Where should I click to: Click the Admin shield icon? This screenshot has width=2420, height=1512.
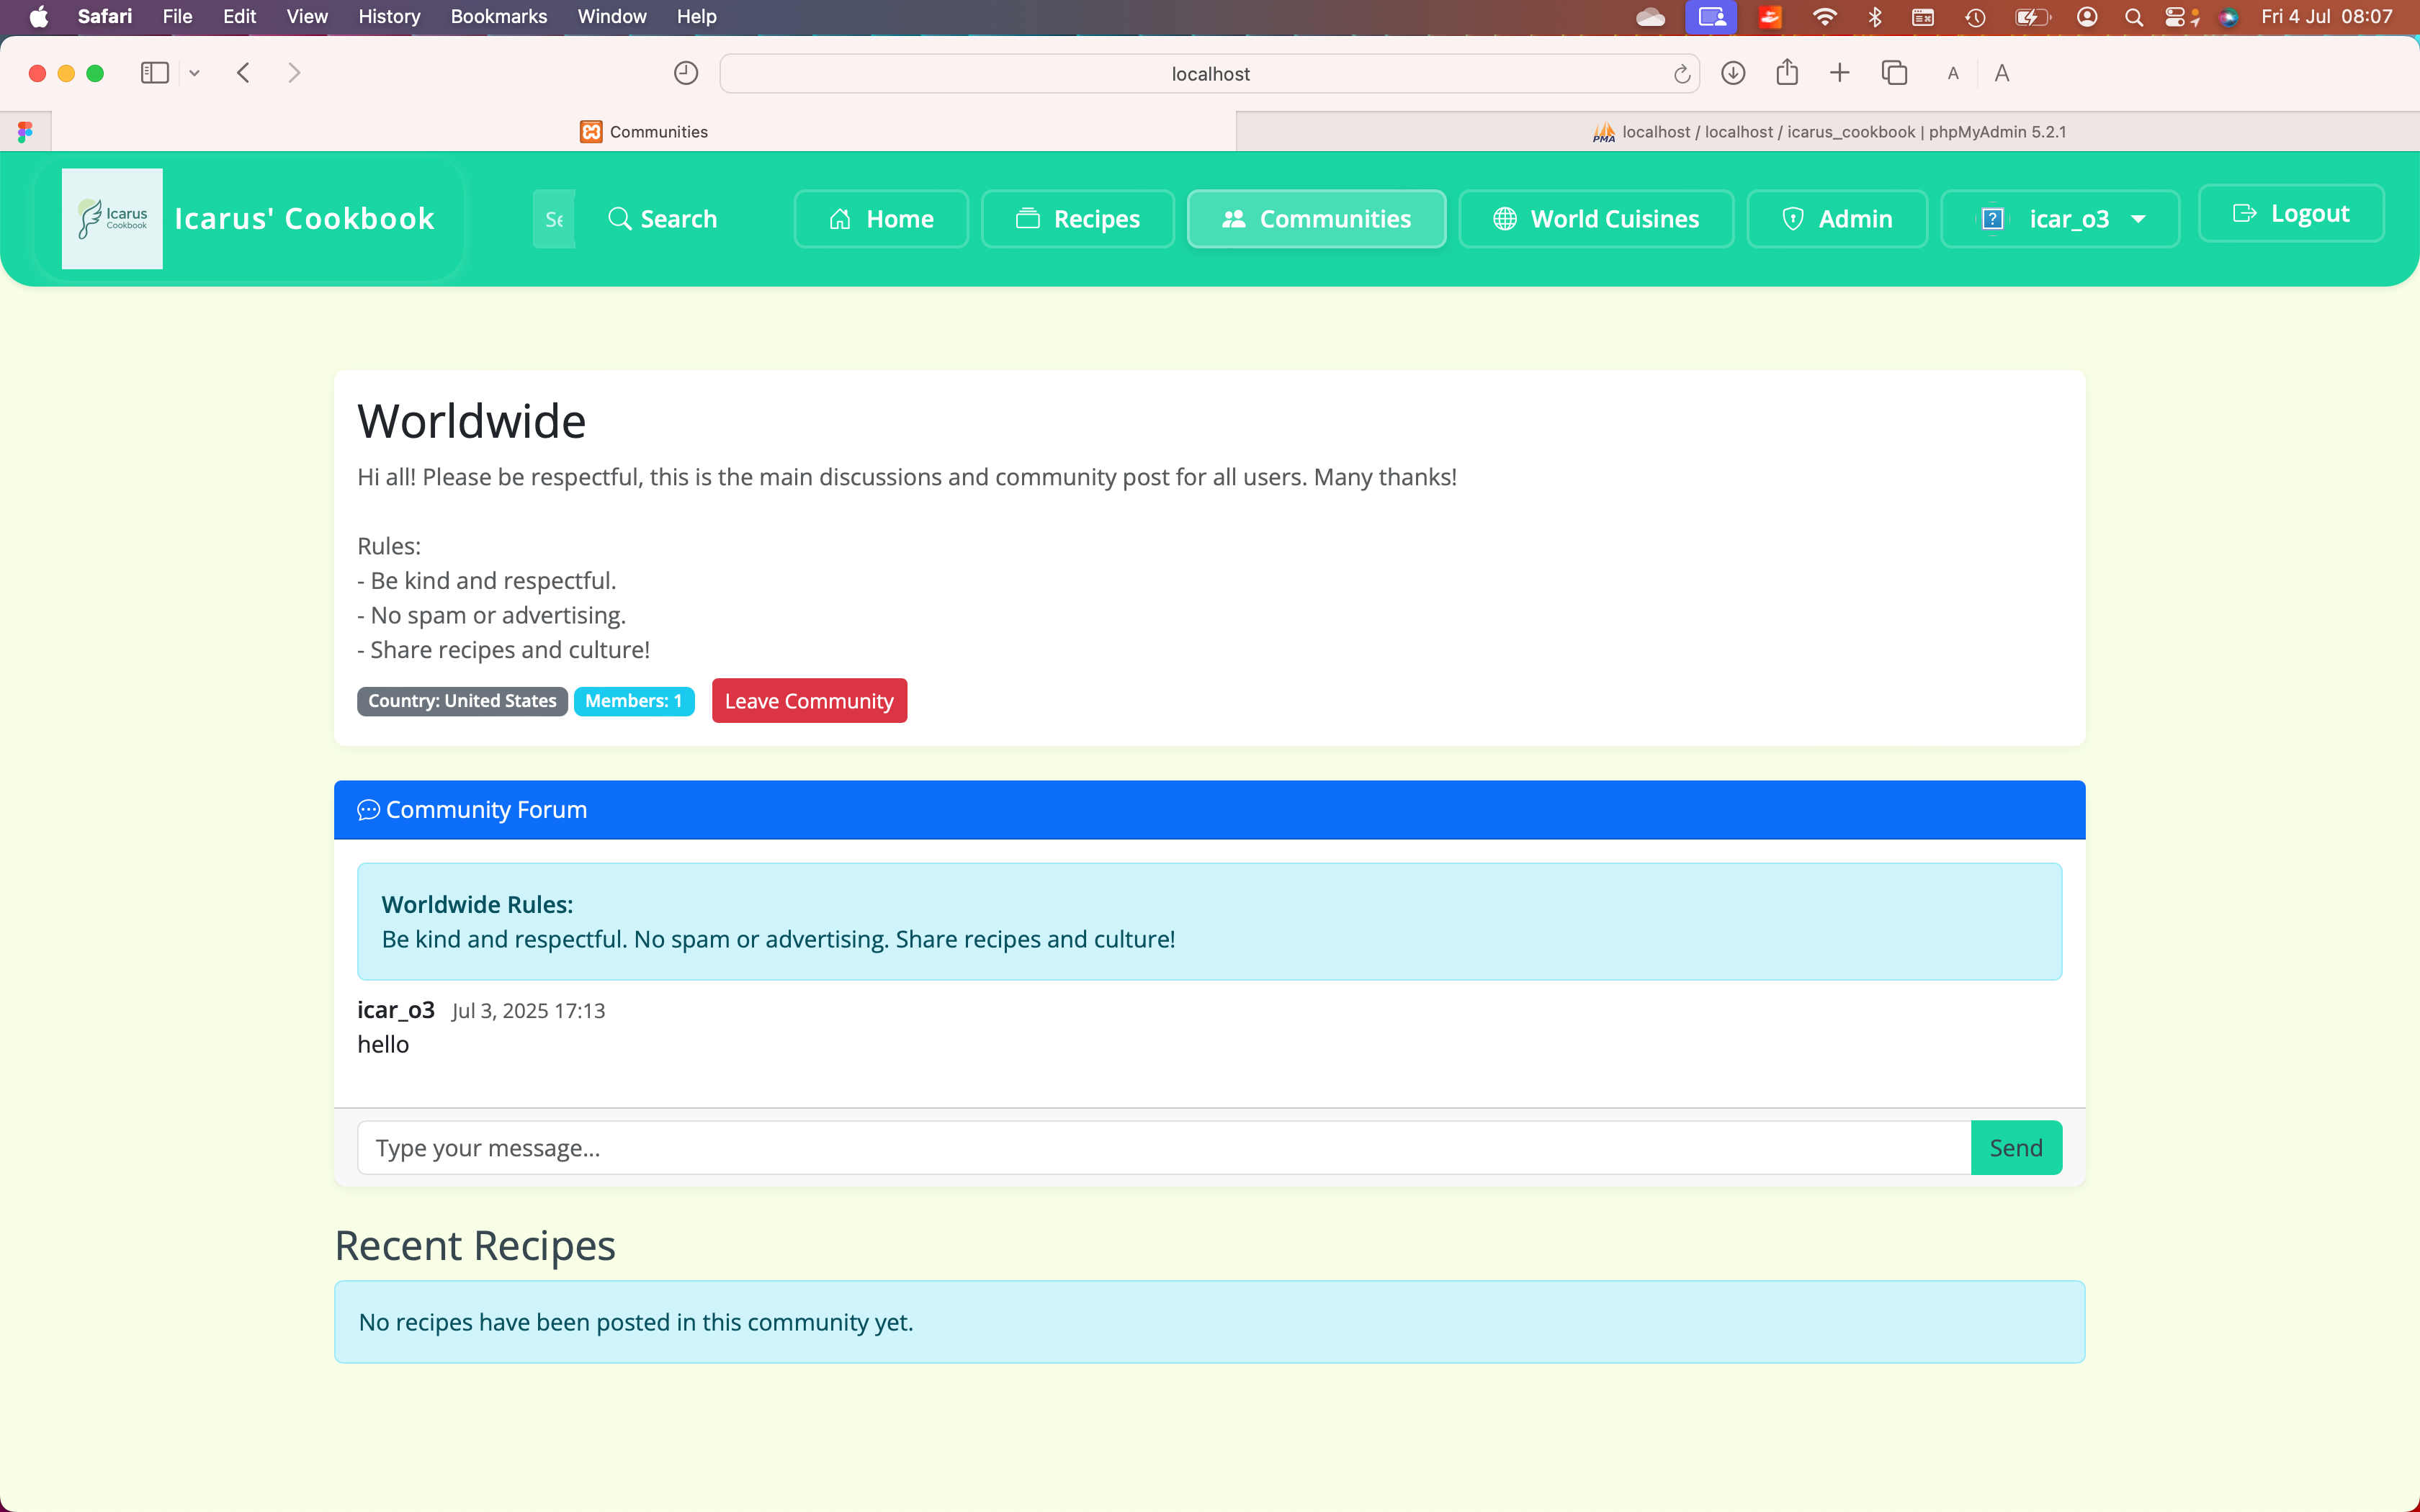tap(1793, 218)
